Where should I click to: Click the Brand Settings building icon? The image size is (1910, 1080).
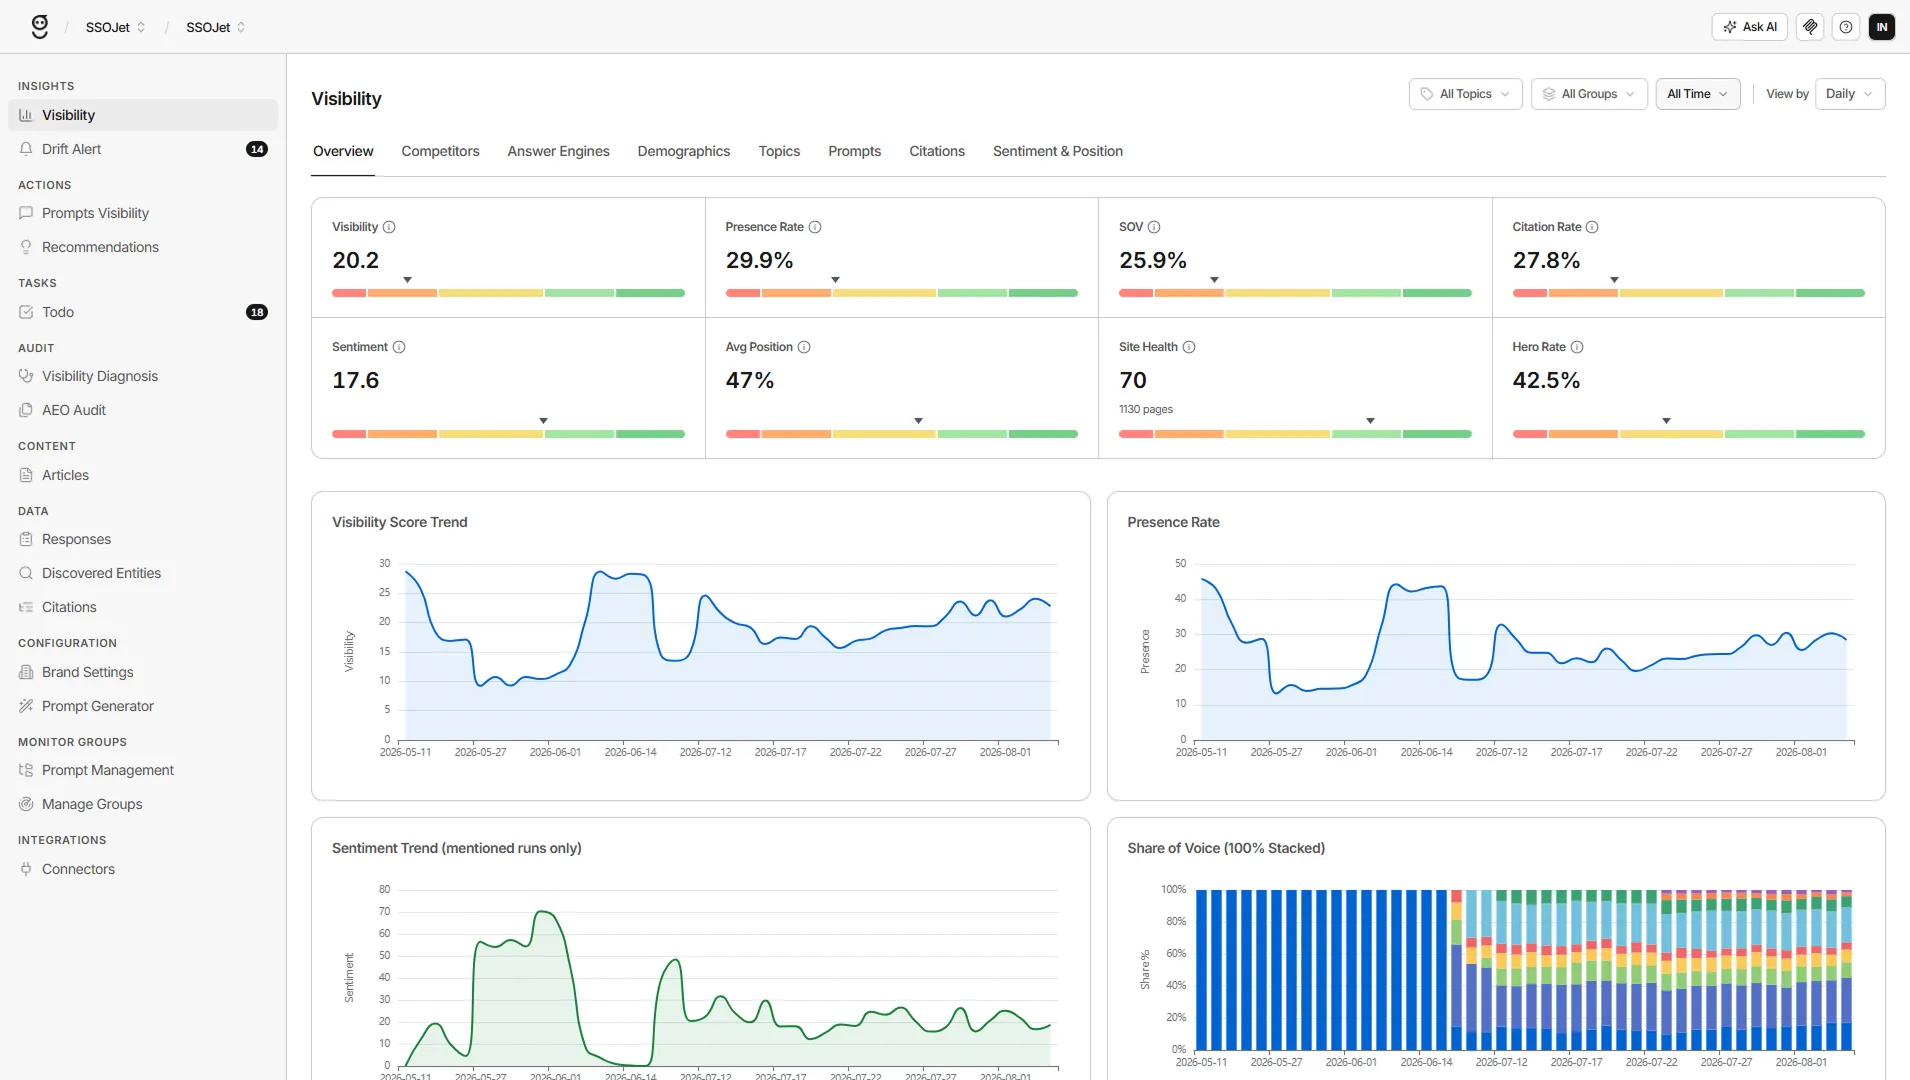click(26, 672)
